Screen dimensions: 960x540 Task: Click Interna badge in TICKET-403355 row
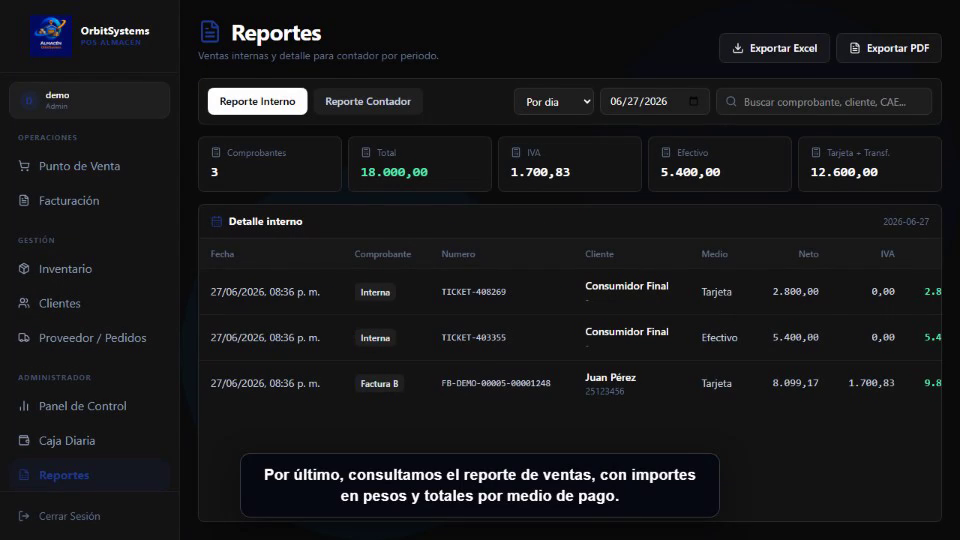pos(375,338)
